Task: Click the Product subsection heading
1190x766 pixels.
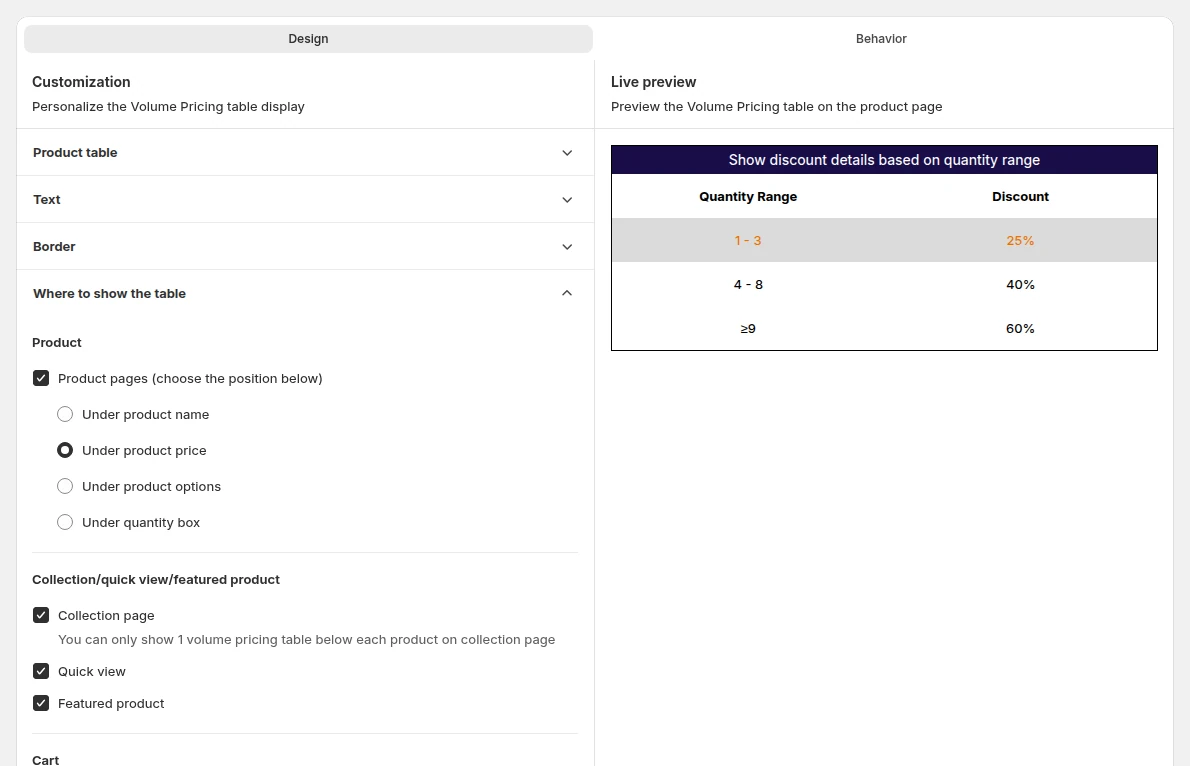Action: point(57,342)
